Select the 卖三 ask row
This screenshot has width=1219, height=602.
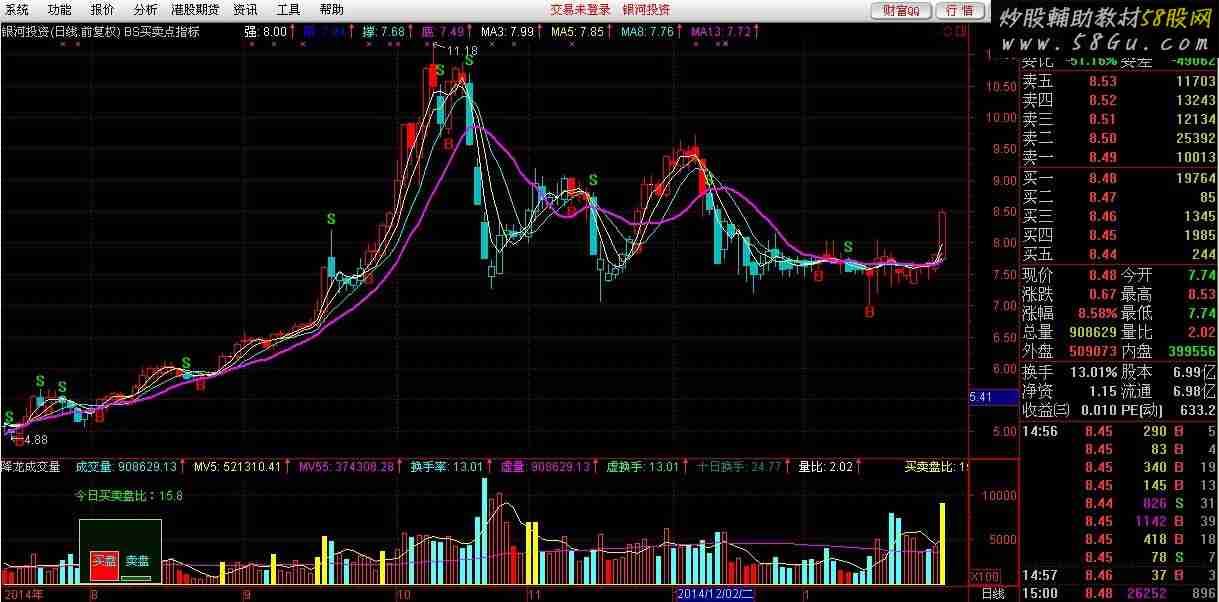click(1119, 120)
